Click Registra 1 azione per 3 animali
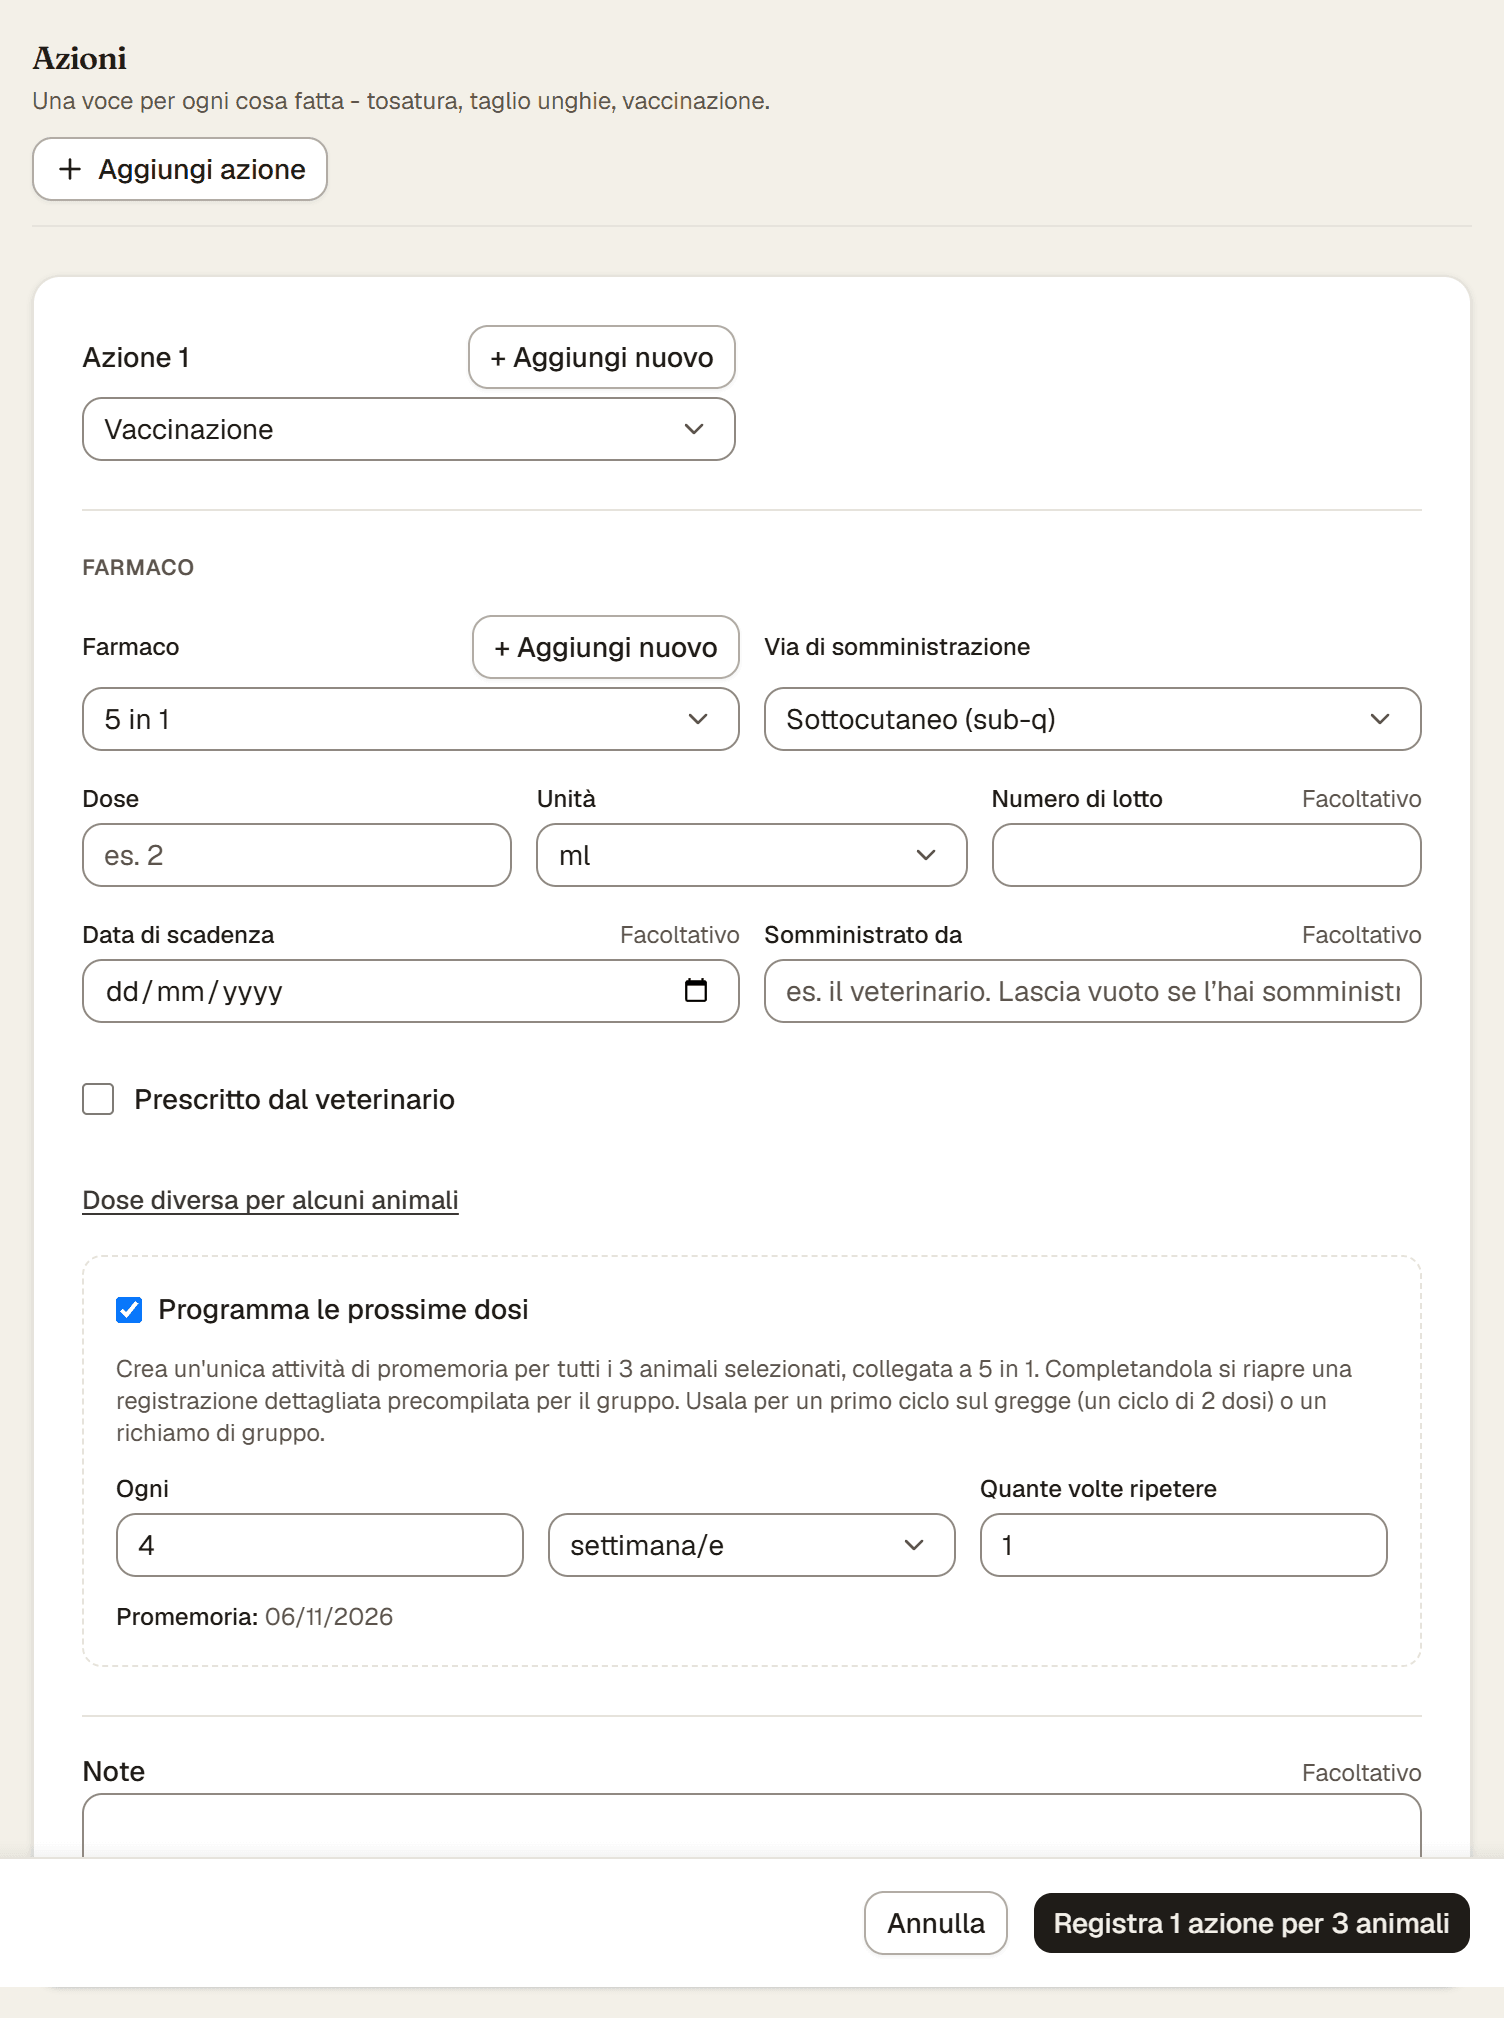 point(1252,1923)
